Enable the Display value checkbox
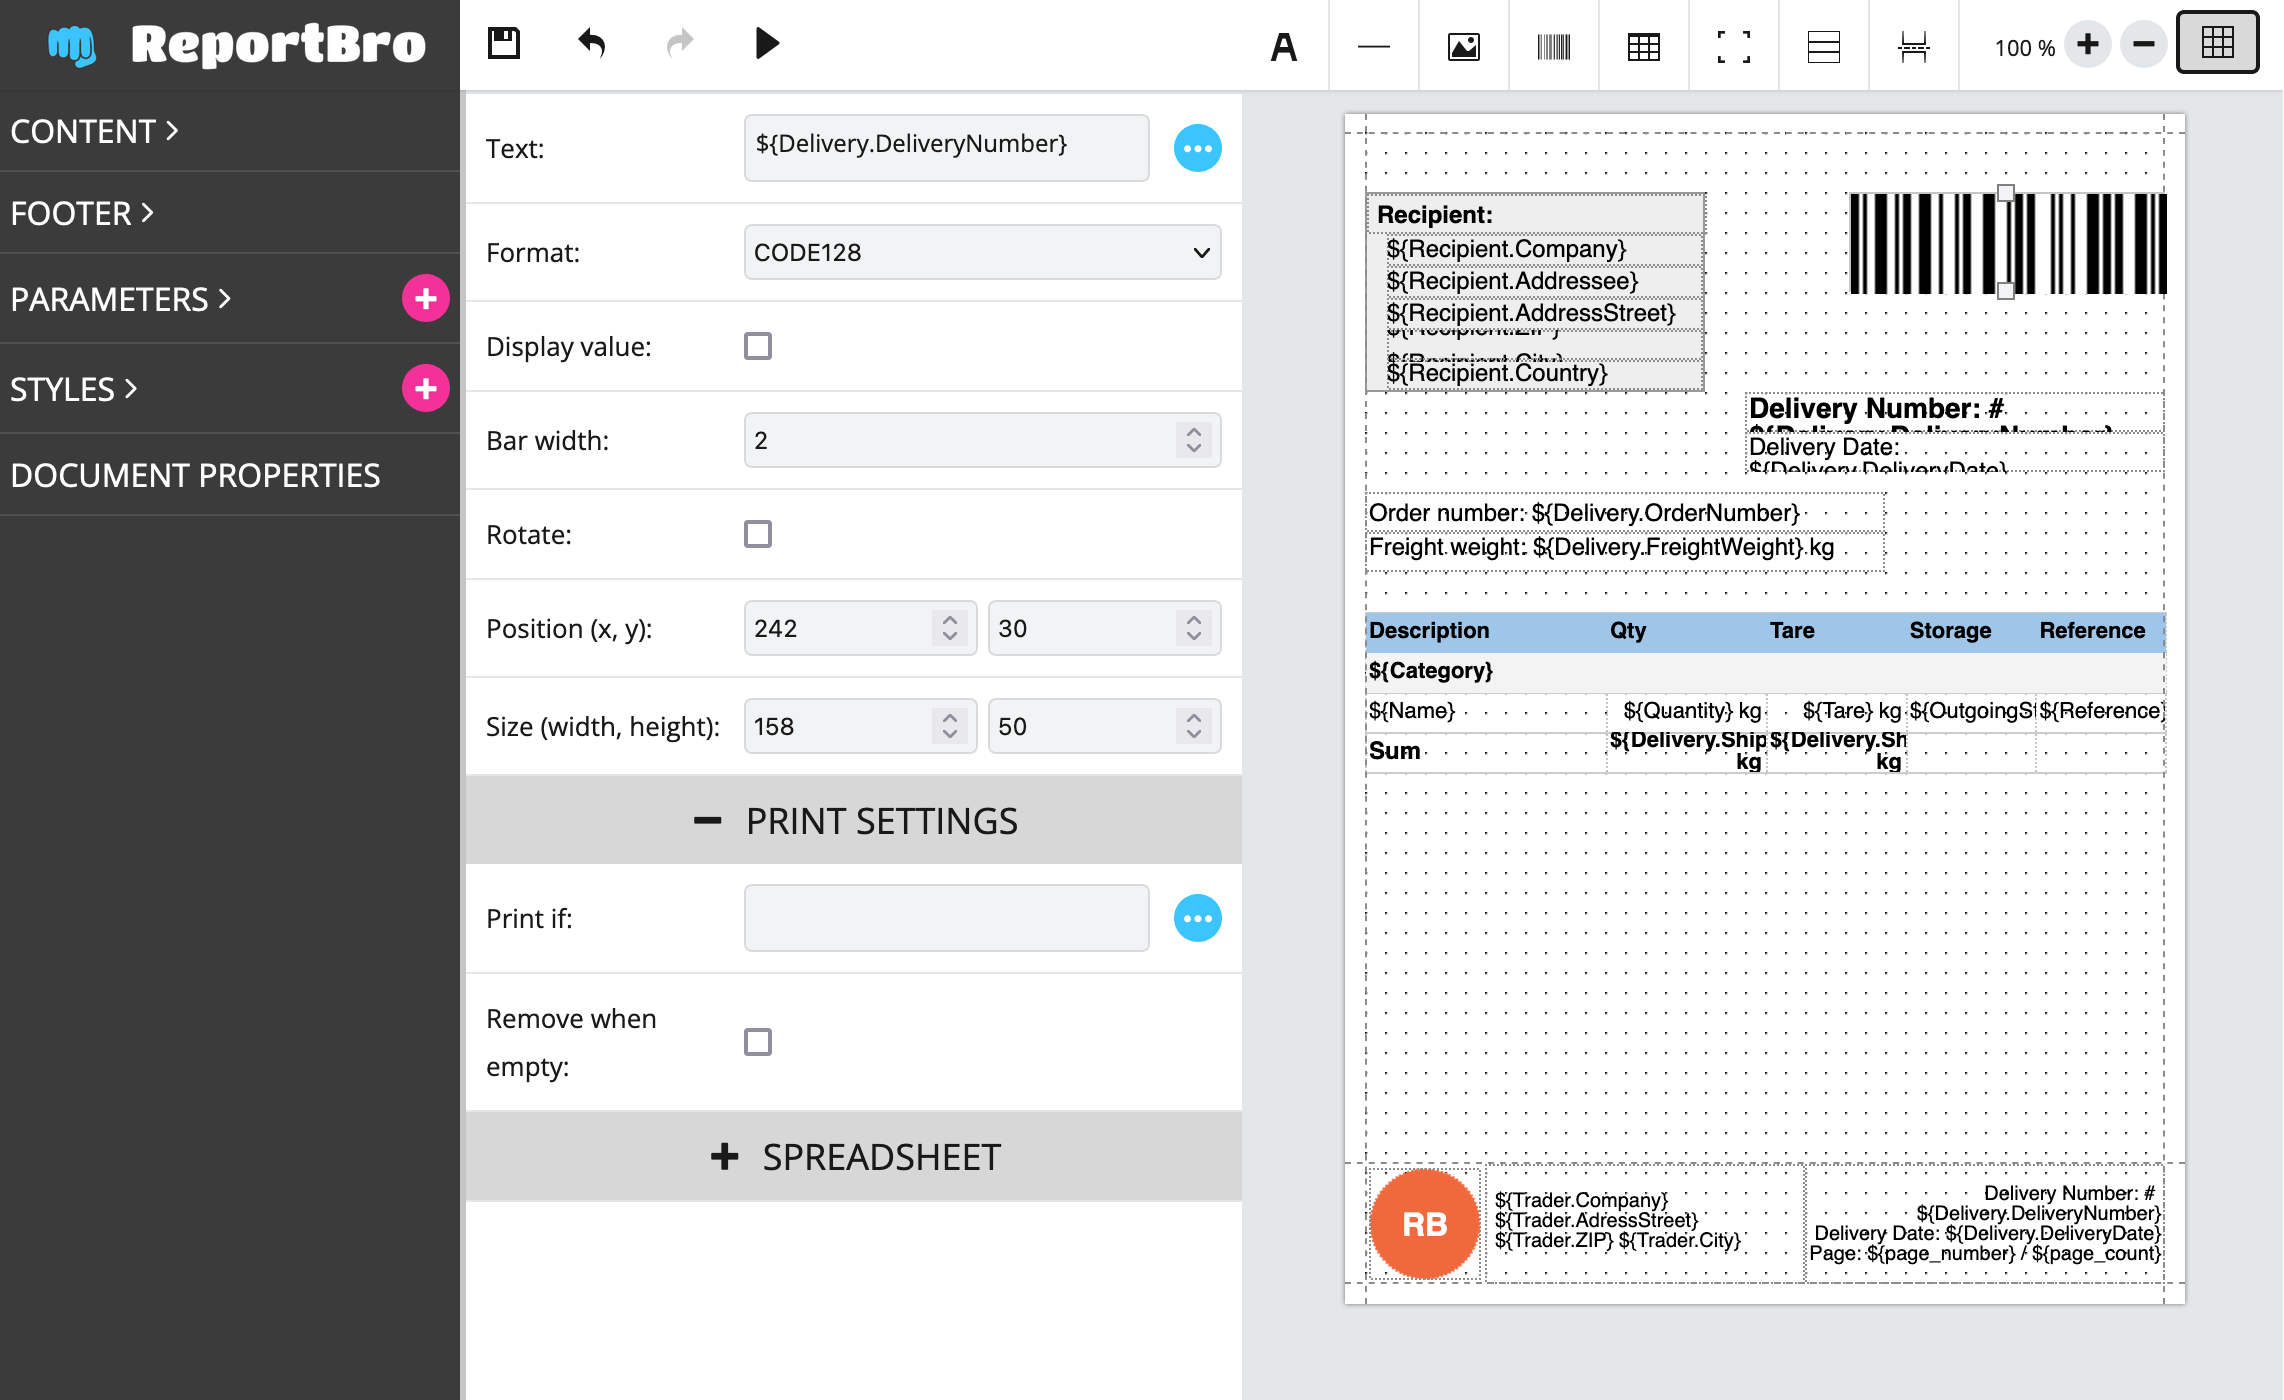Screen dimensions: 2284x1400 coord(758,347)
